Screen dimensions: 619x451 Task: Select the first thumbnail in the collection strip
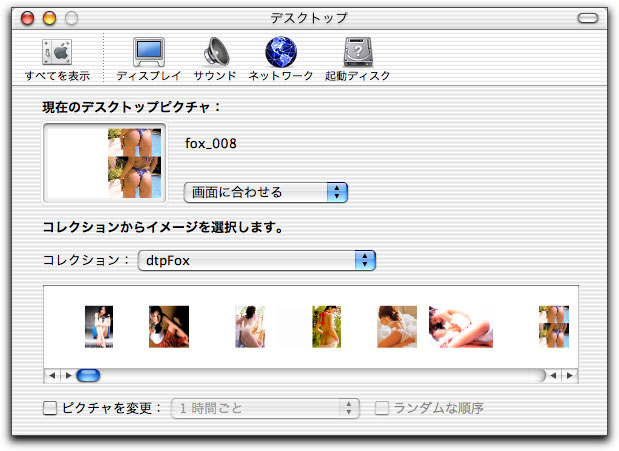99,326
